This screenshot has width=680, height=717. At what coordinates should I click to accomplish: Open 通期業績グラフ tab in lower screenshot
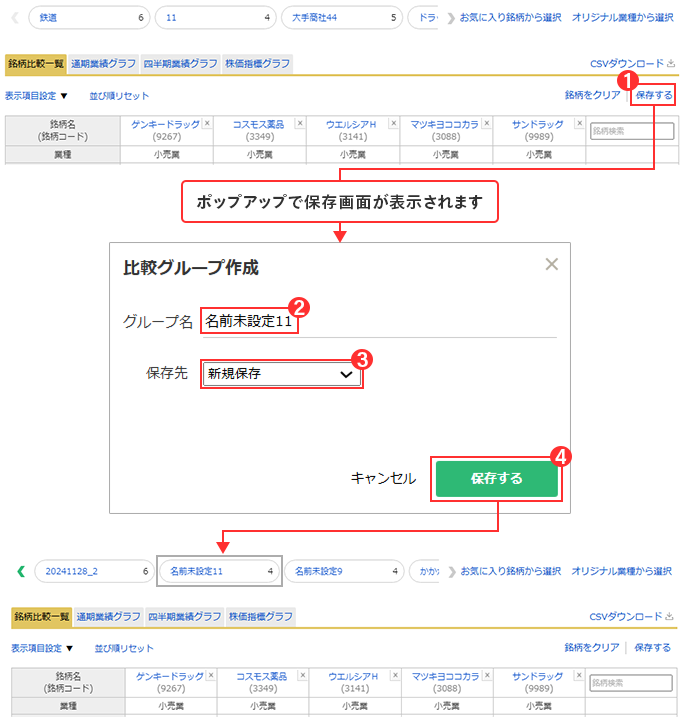[108, 616]
